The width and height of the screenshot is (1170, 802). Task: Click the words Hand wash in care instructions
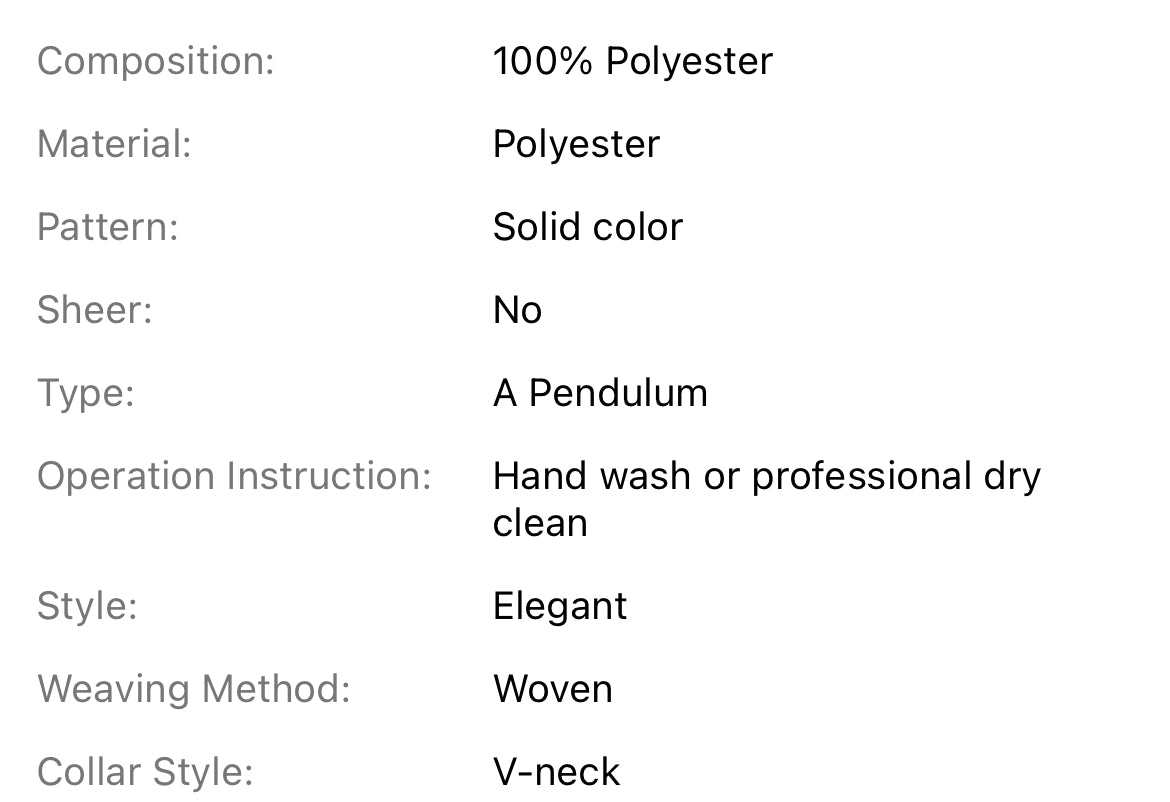(591, 476)
